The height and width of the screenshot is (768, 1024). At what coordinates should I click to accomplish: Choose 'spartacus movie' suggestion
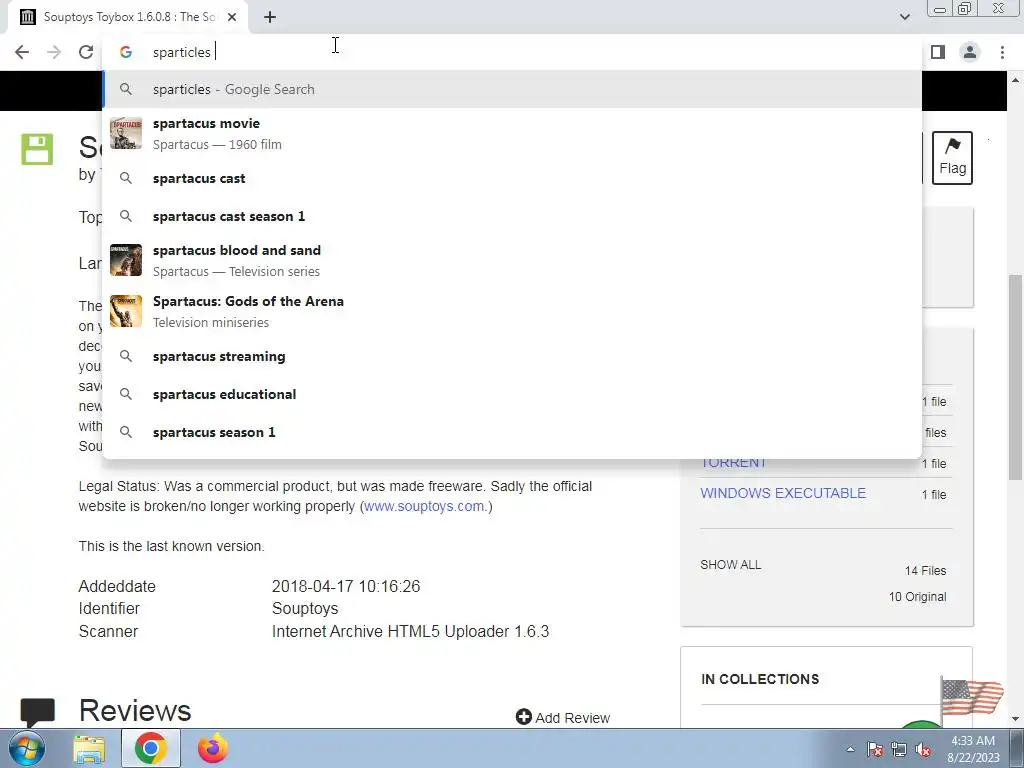[x=512, y=133]
